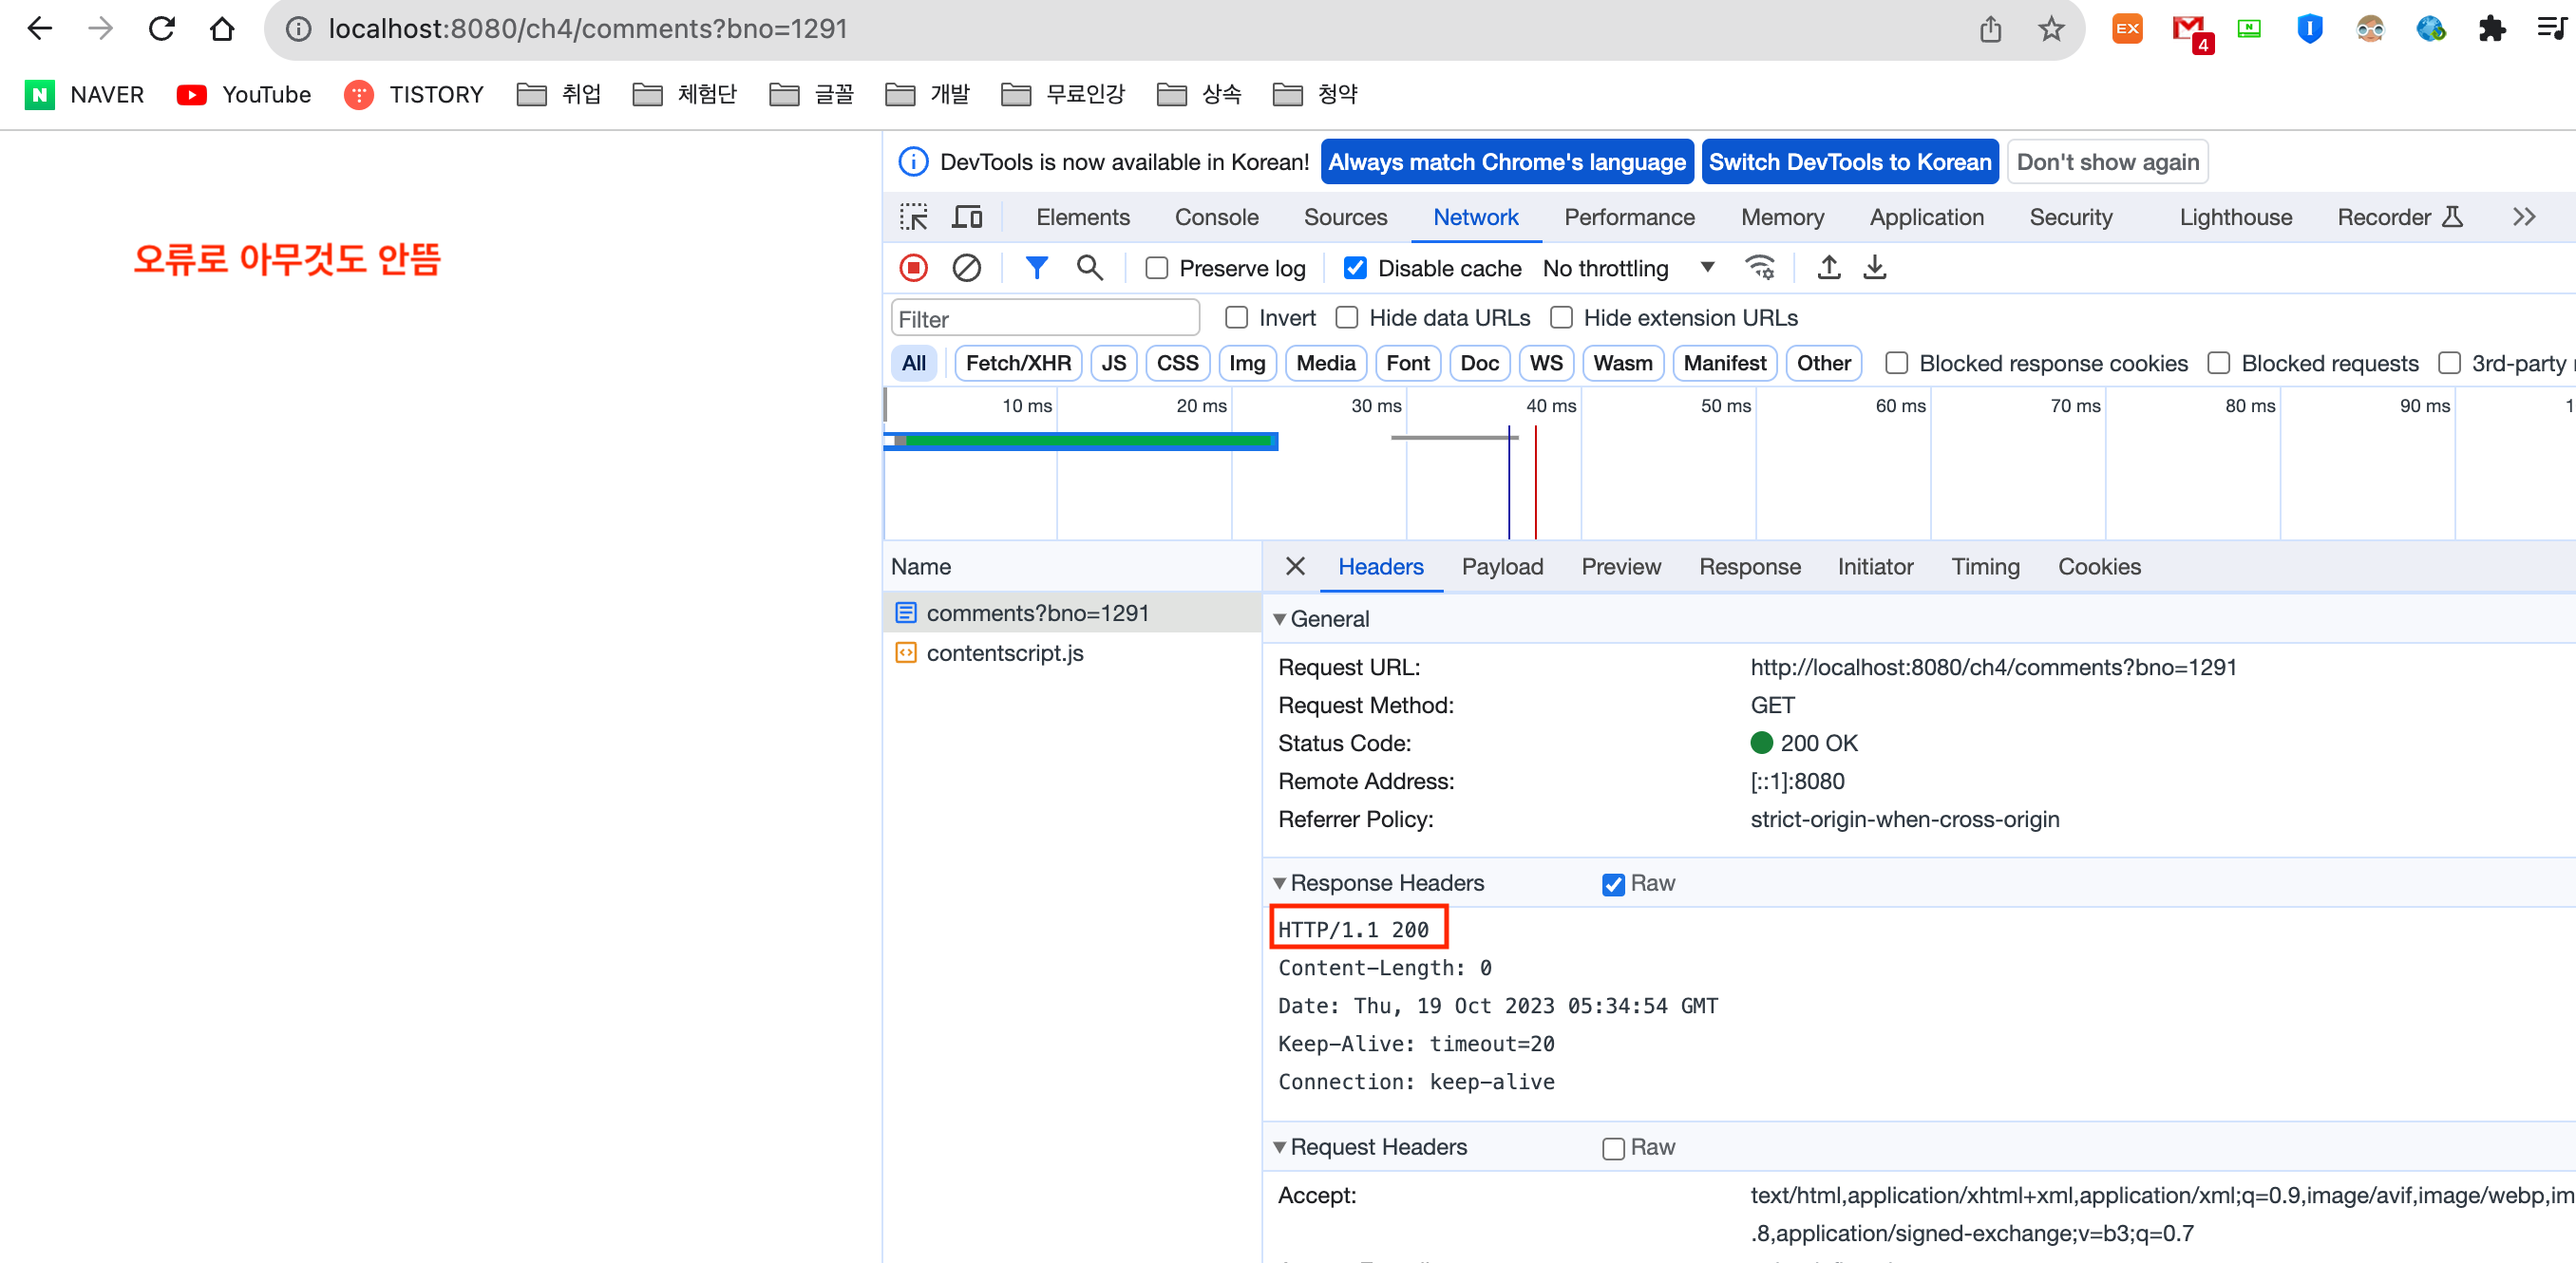The image size is (2576, 1263).
Task: Enable the Preserve log checkbox
Action: [x=1157, y=268]
